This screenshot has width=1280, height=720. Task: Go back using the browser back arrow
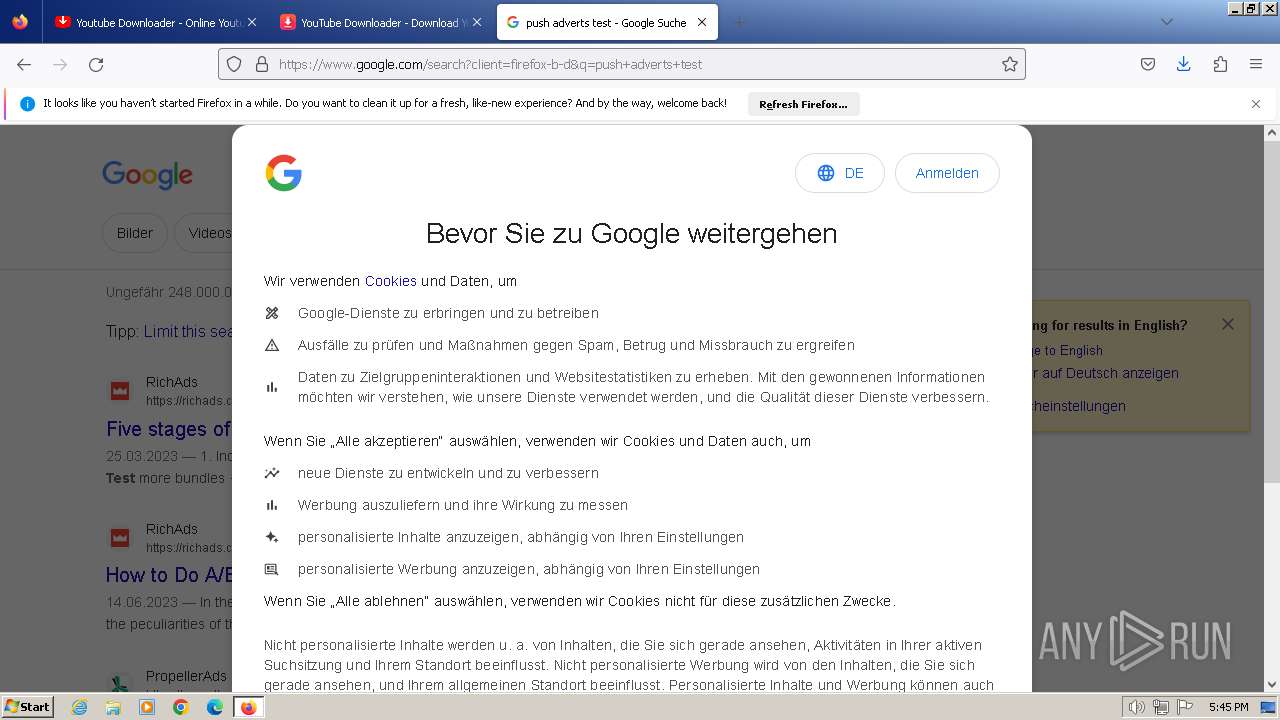[24, 64]
